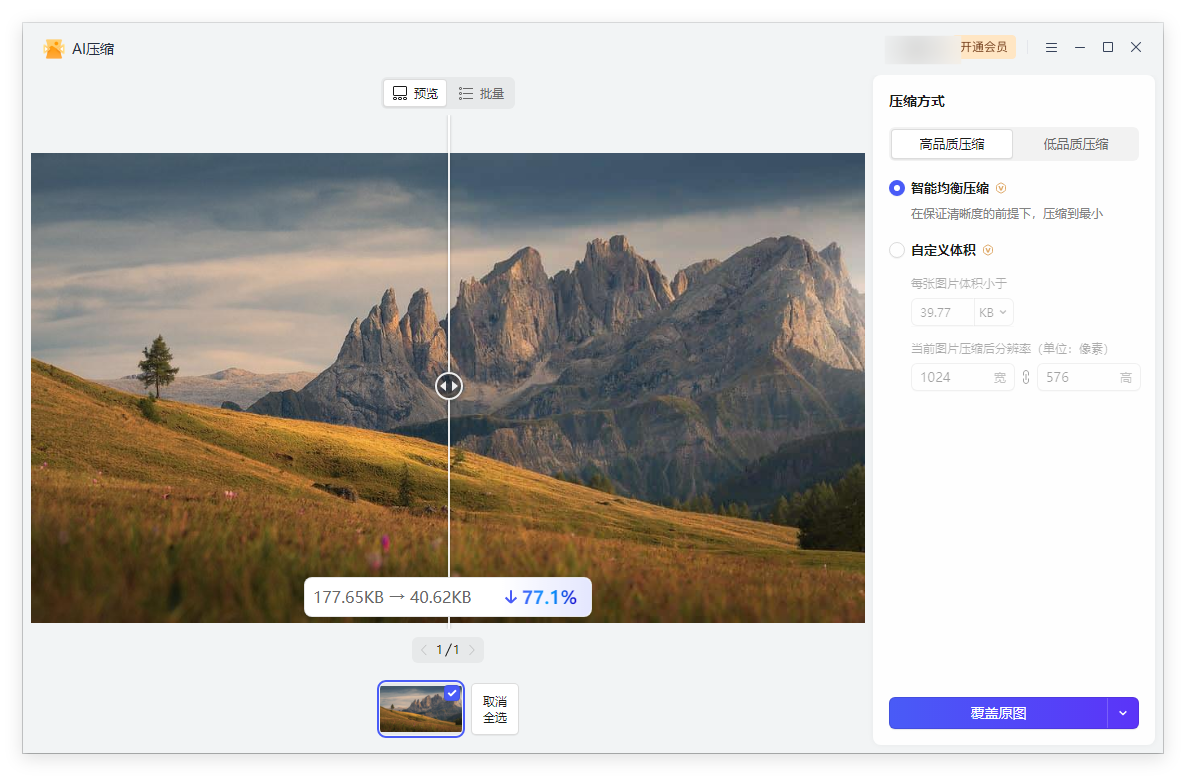Select the 低品质压缩 tab
Screen dimensions: 1186x776
1075,144
